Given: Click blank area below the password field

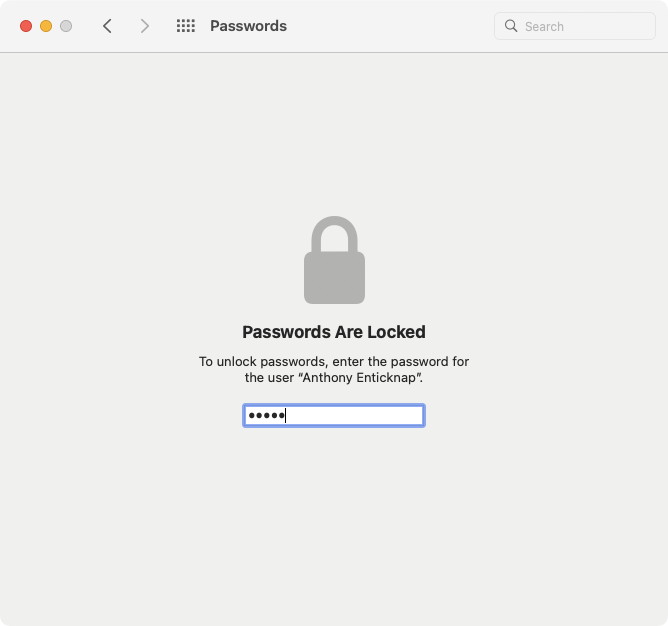Looking at the screenshot, I should point(334,511).
